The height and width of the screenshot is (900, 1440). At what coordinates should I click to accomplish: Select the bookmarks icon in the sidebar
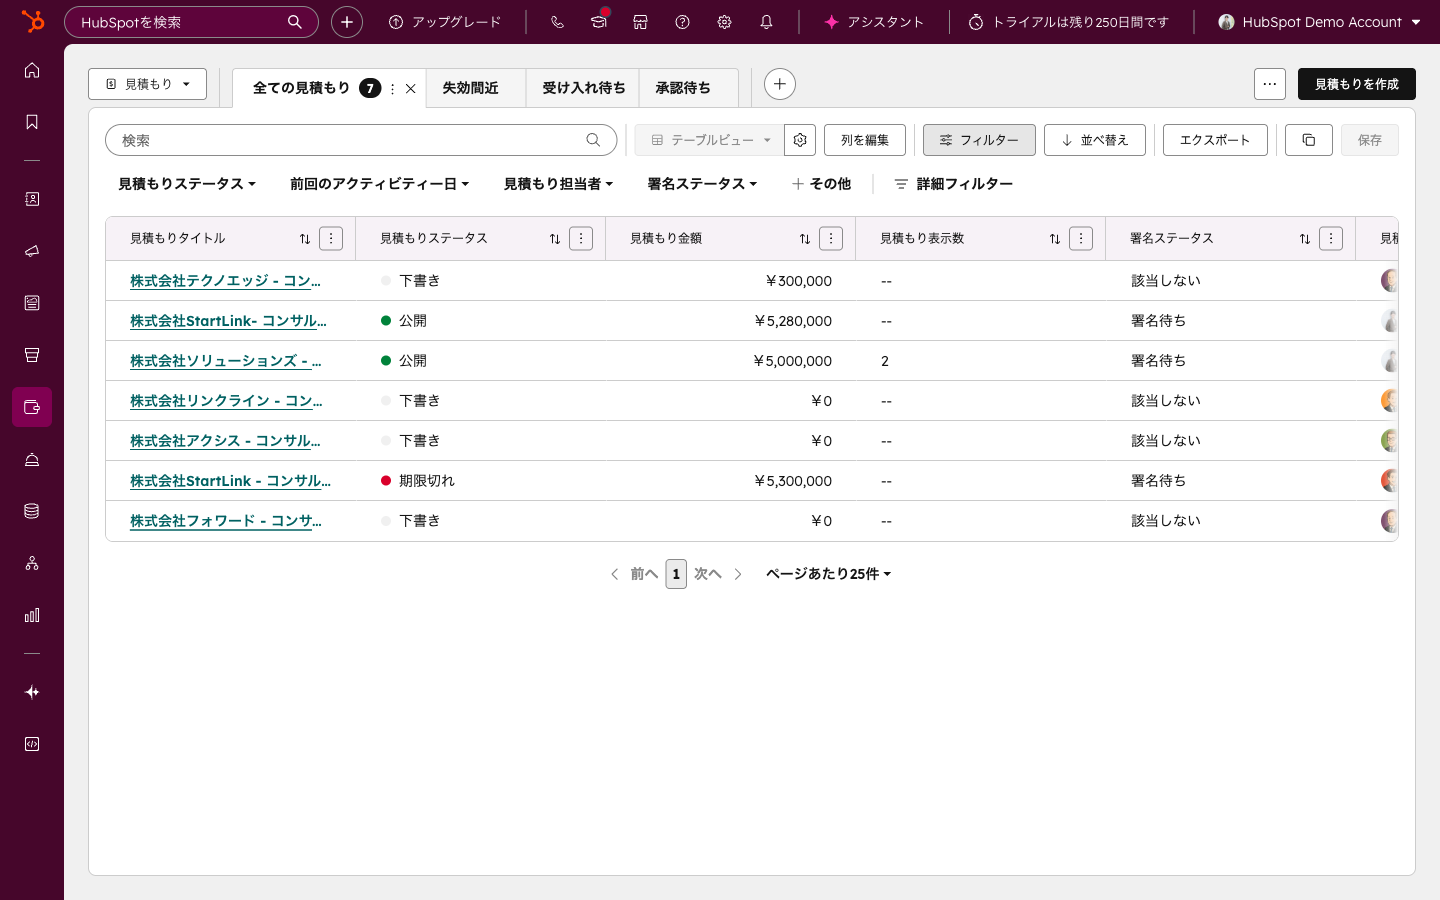coord(32,122)
